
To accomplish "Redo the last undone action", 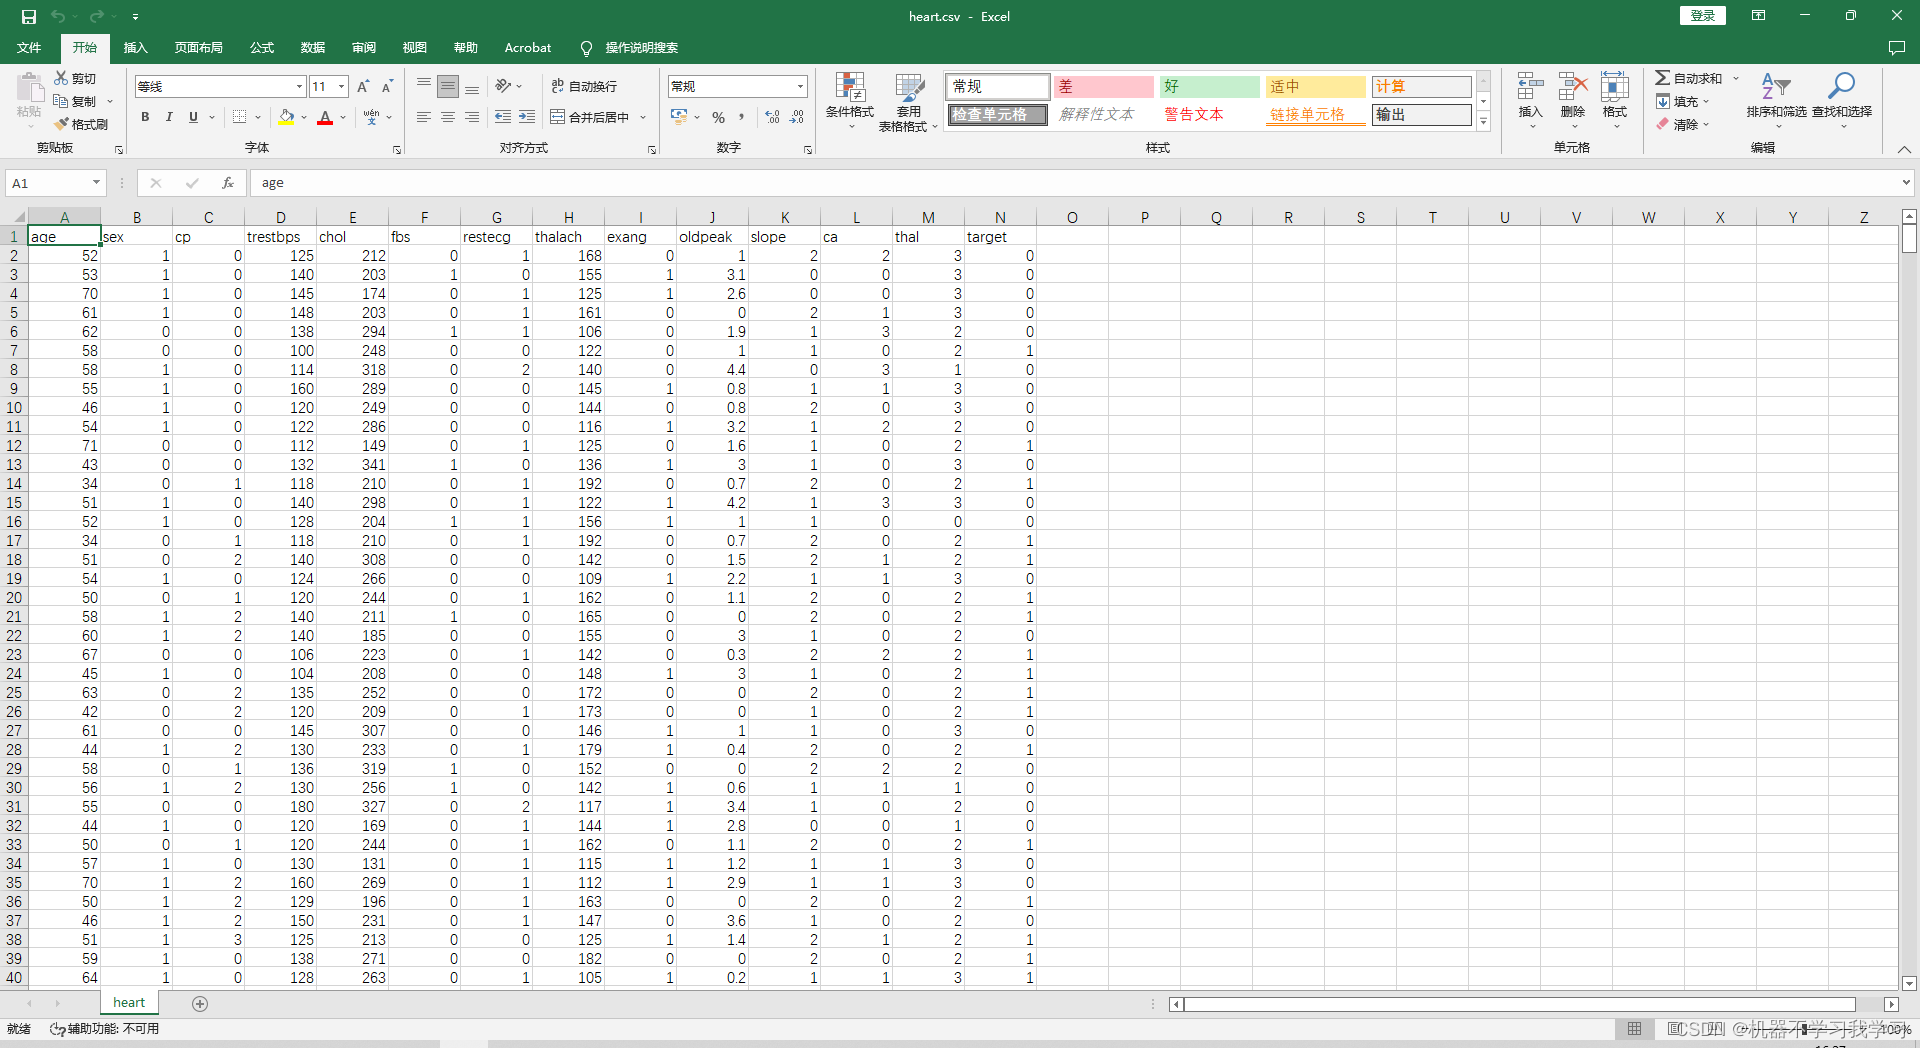I will [x=97, y=16].
